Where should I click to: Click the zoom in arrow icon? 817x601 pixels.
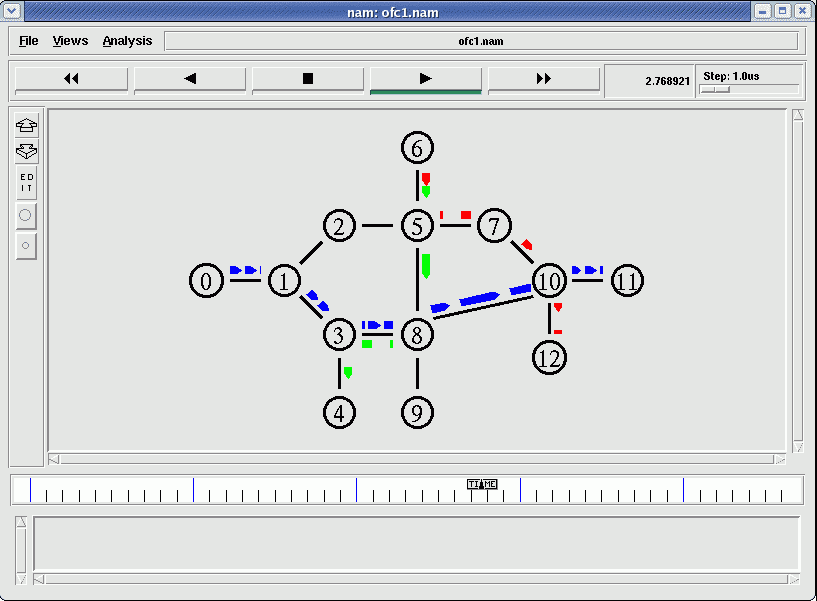pyautogui.click(x=26, y=125)
